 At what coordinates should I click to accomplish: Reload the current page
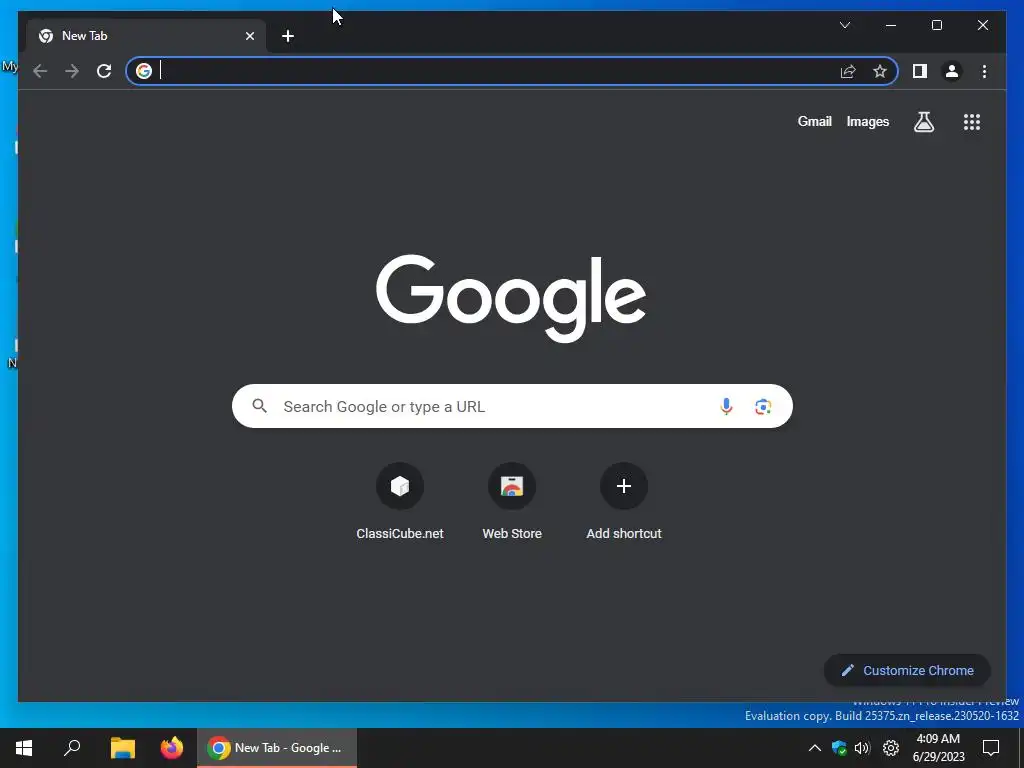[104, 71]
